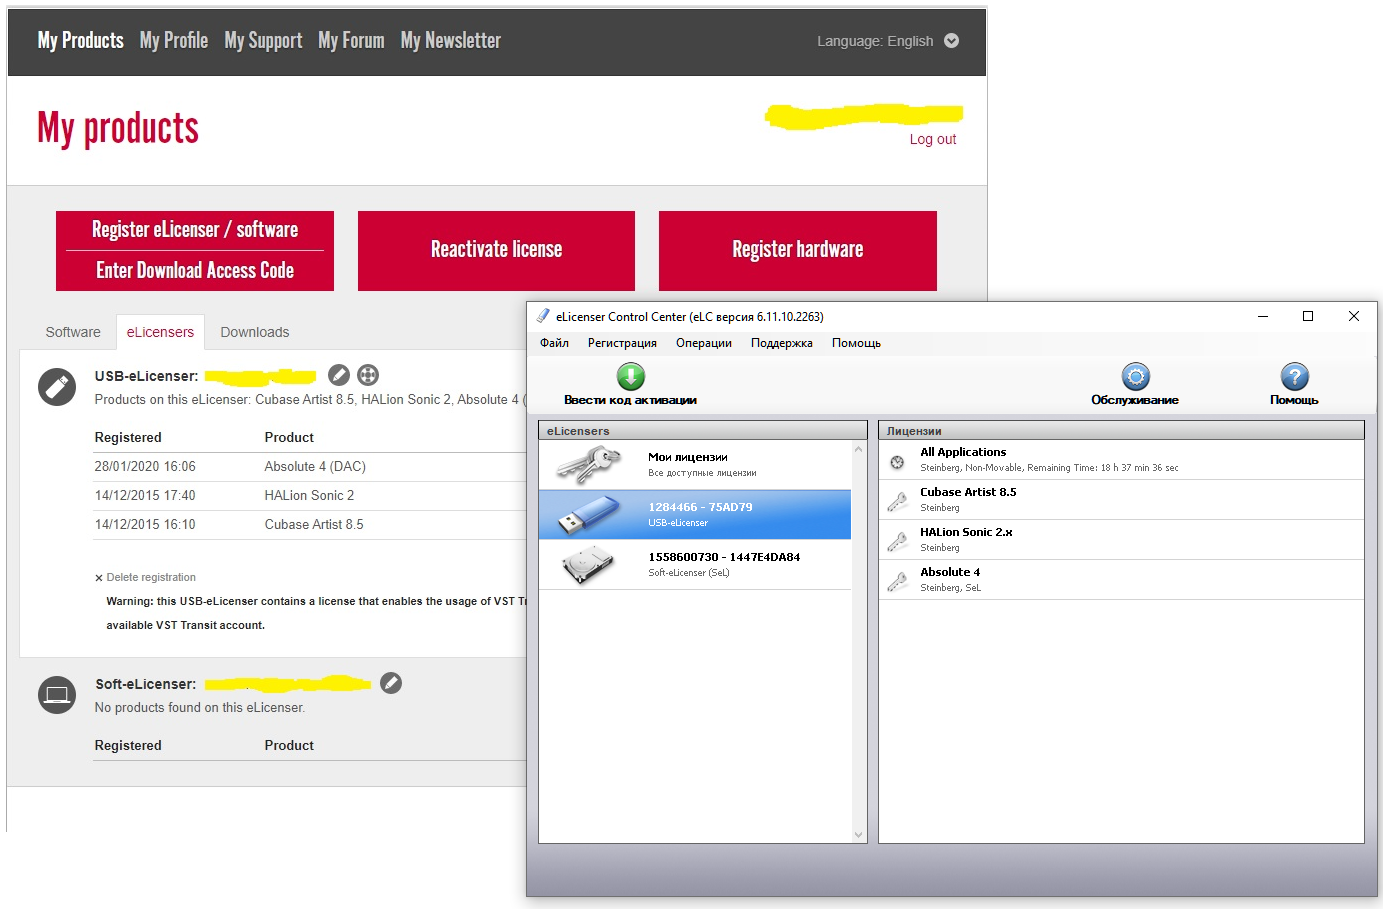Image resolution: width=1383 pixels, height=909 pixels.
Task: Click Register eLicenser / software button
Action: 195,230
